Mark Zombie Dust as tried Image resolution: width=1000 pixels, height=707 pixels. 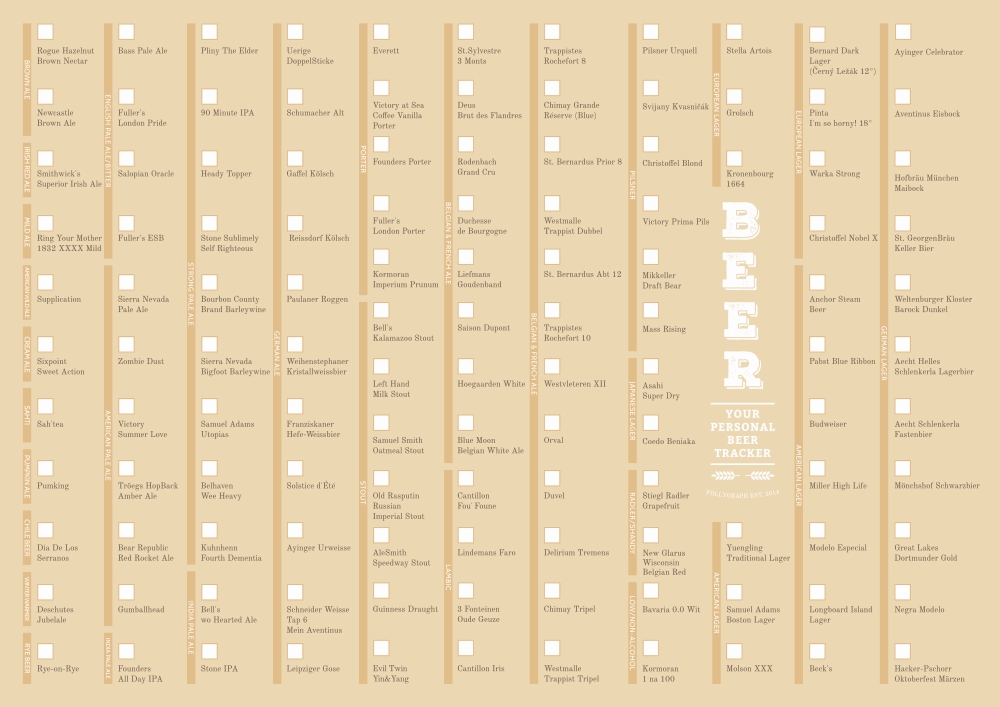(126, 344)
